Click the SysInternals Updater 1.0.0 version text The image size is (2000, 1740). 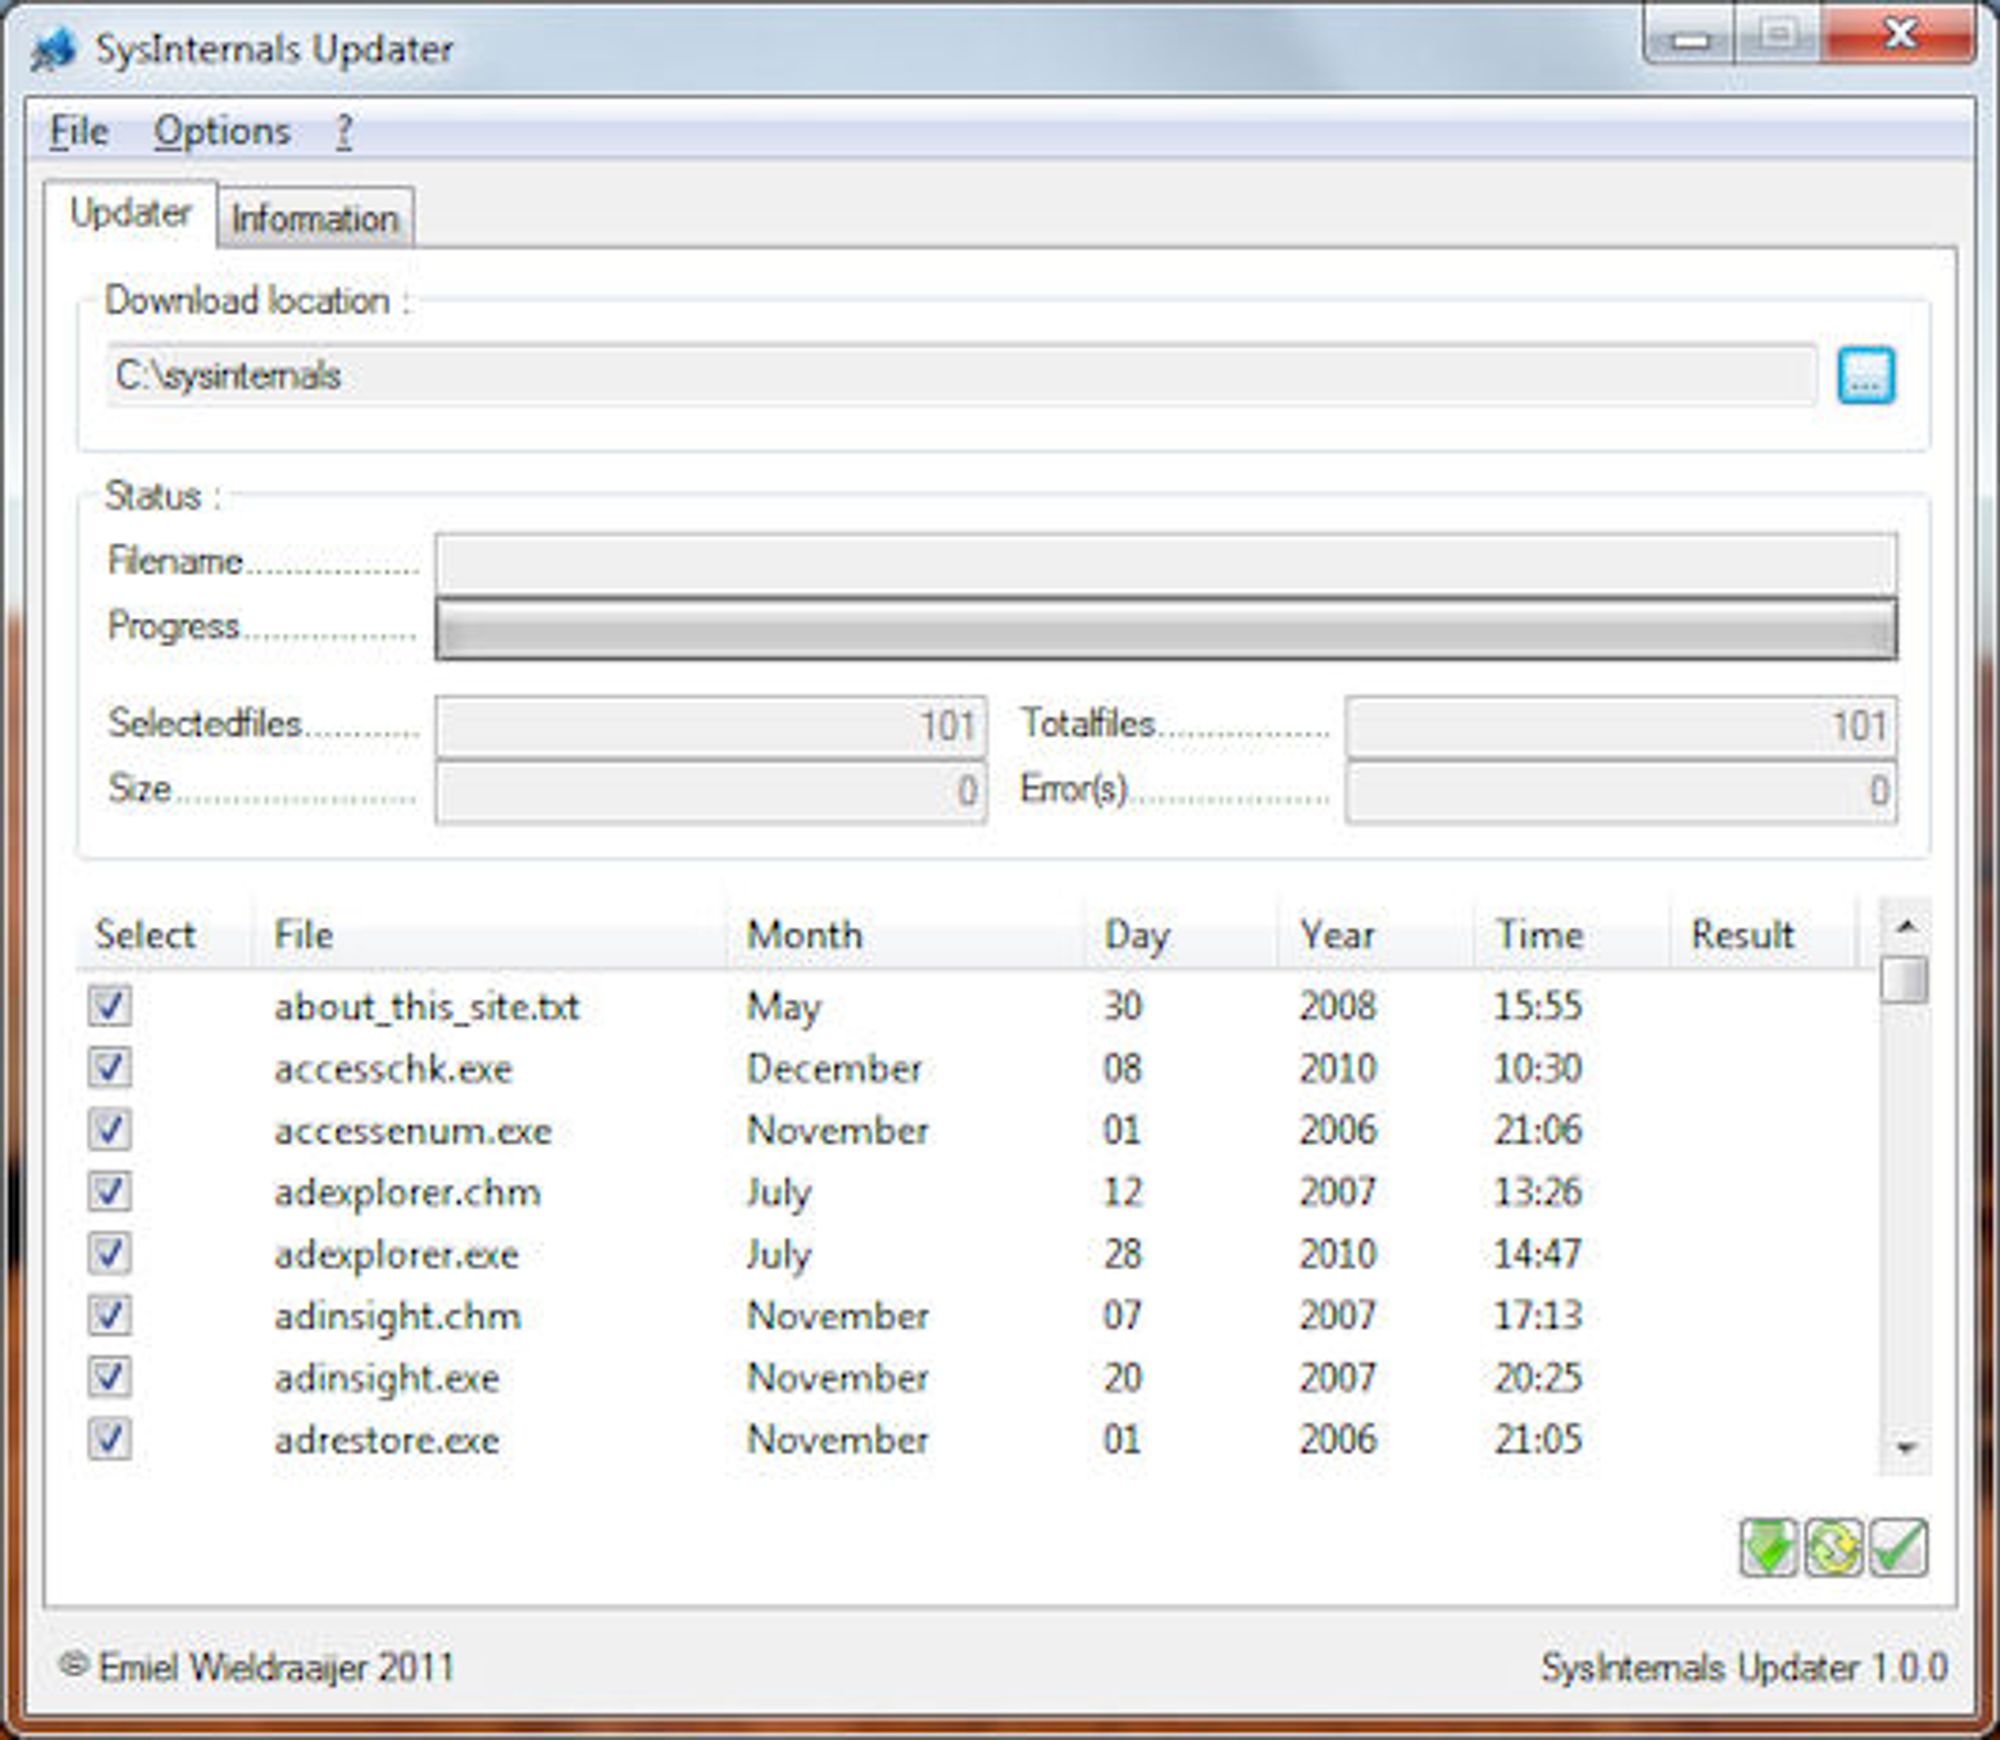point(1744,1667)
